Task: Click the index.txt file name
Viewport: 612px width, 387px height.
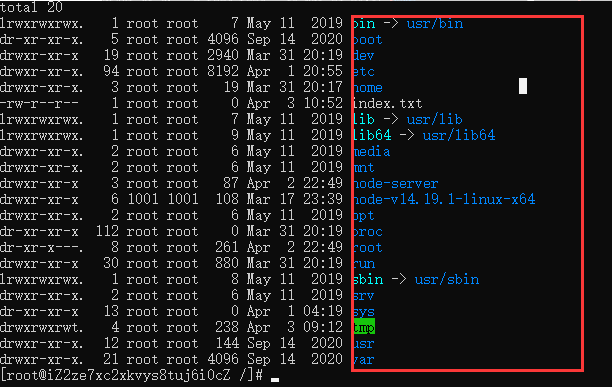Action: 388,103
